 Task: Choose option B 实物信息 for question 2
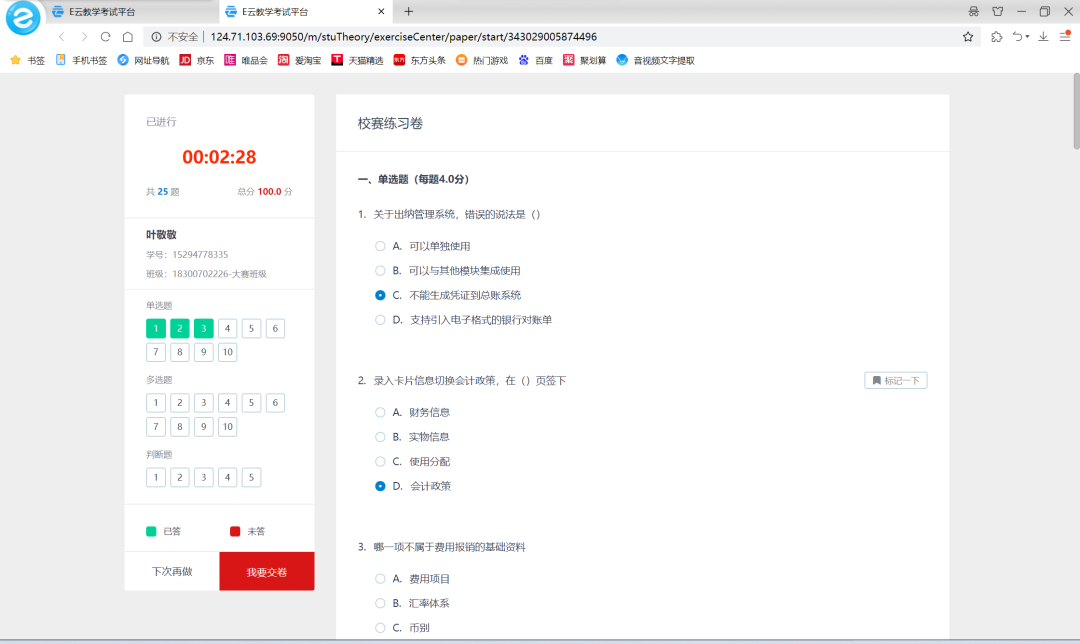click(380, 437)
